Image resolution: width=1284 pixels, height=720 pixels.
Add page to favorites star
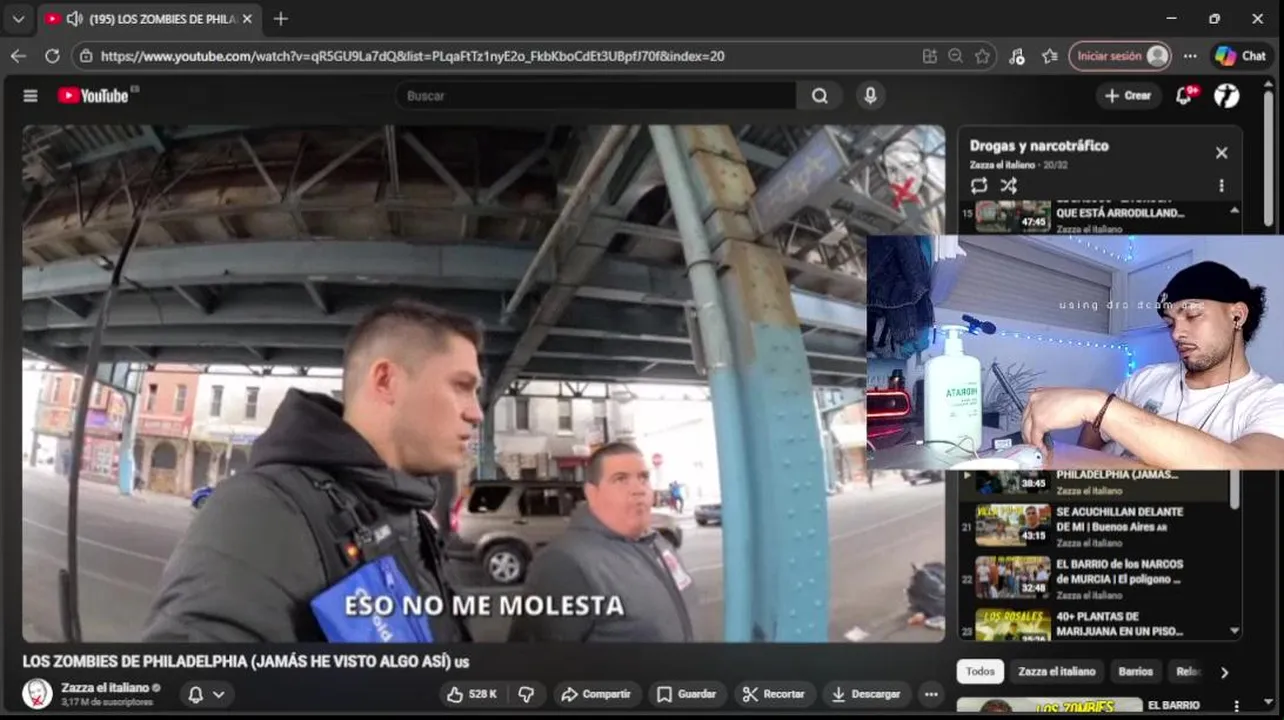pyautogui.click(x=982, y=56)
